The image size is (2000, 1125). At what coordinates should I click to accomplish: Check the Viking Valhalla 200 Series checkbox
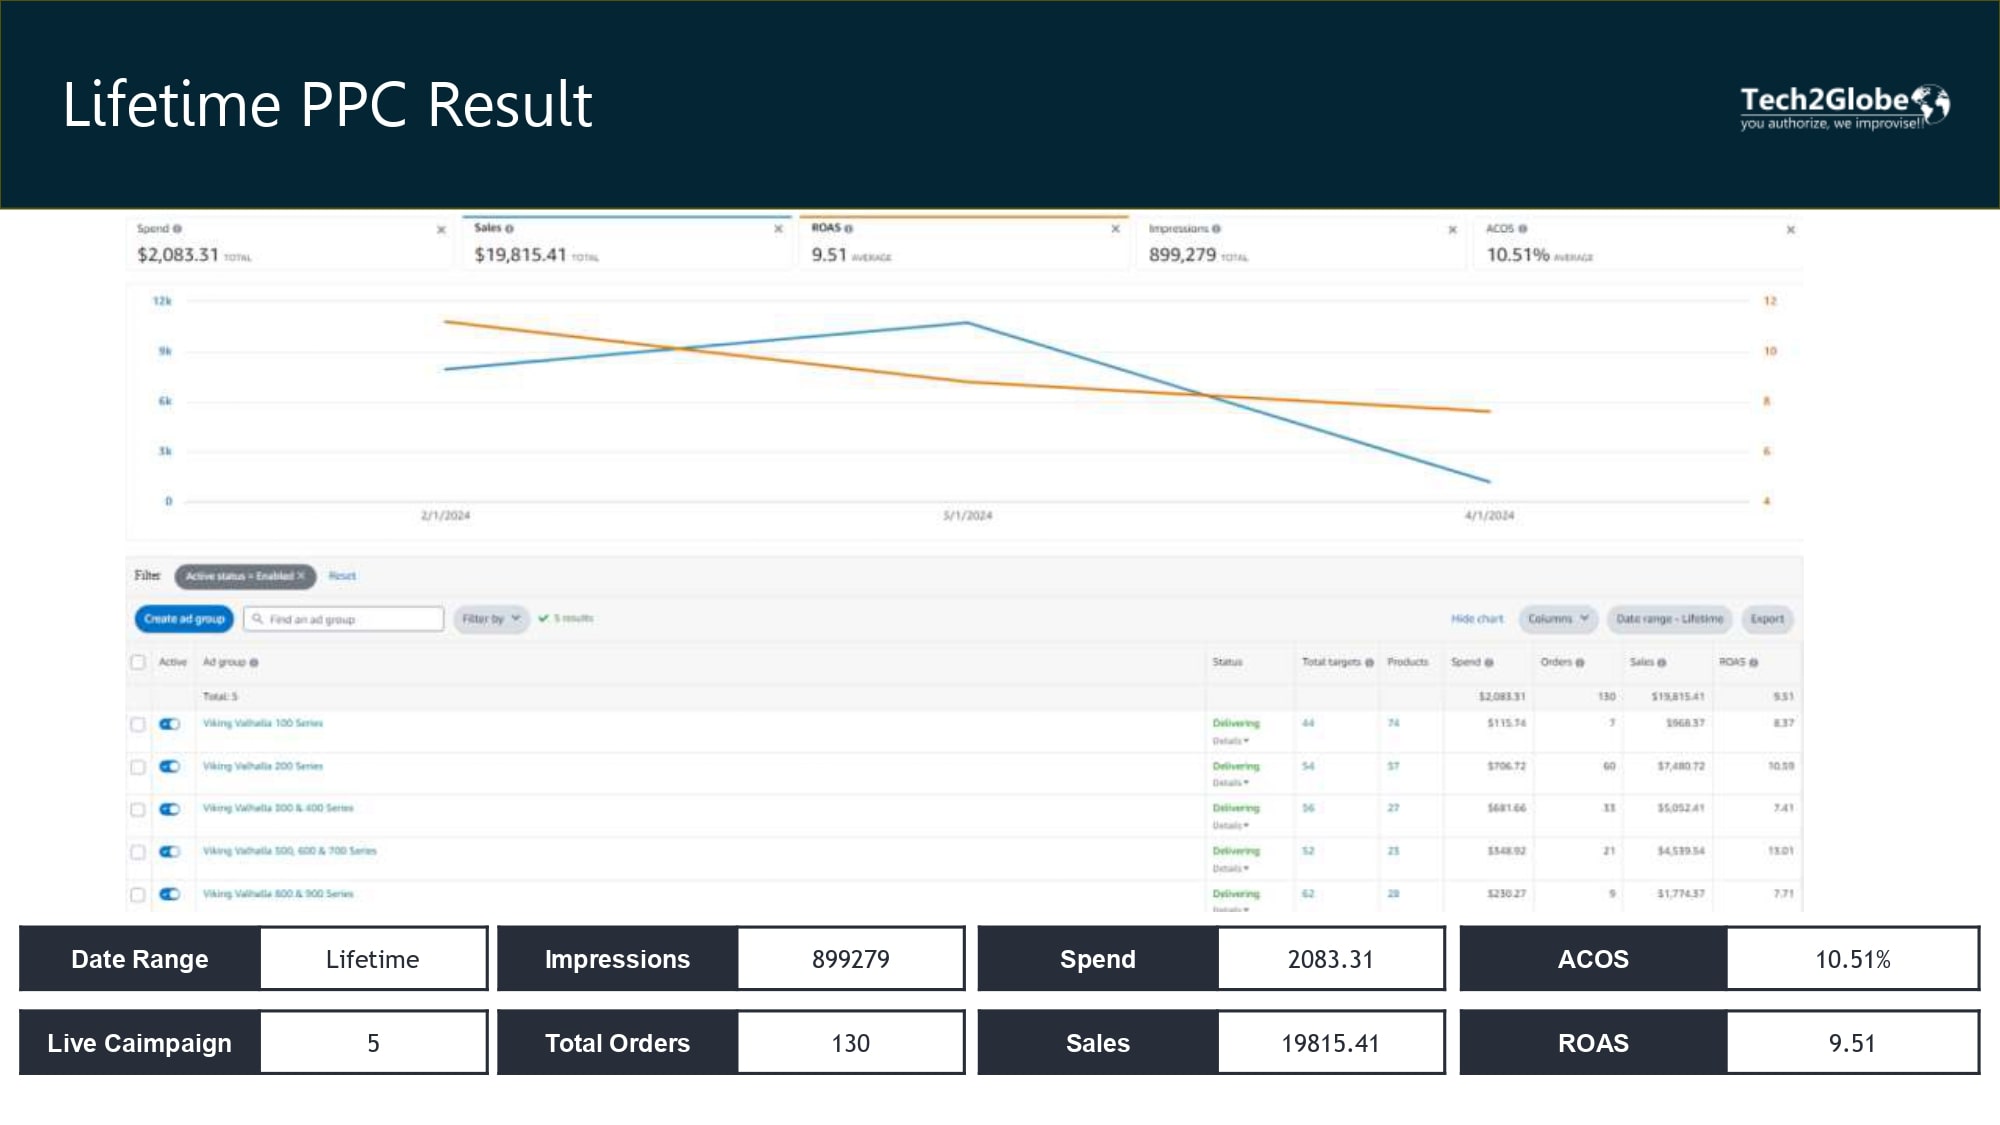(138, 767)
